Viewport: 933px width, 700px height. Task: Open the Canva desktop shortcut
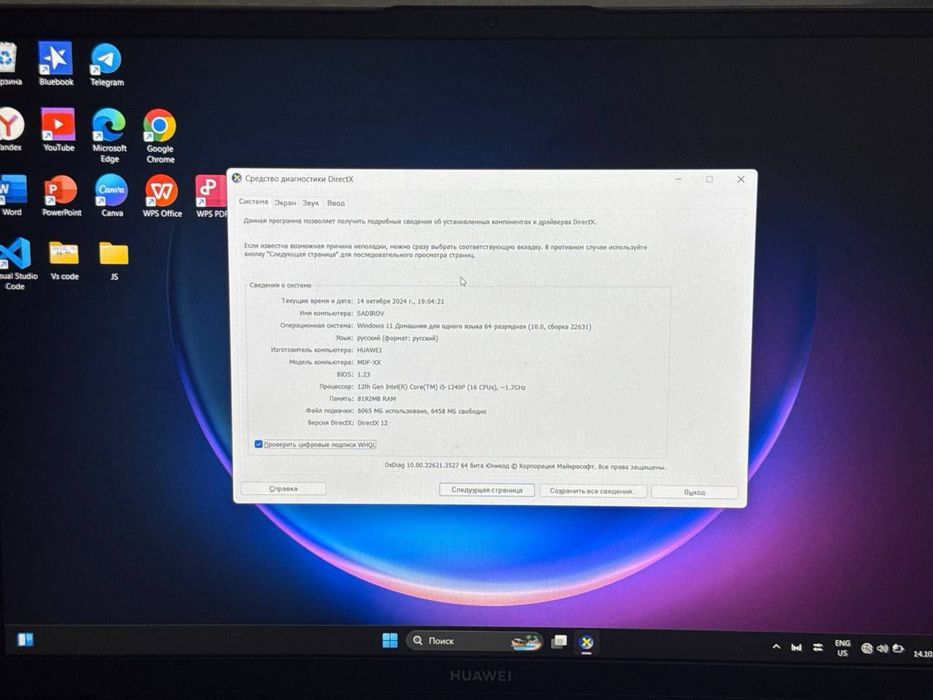tap(112, 196)
